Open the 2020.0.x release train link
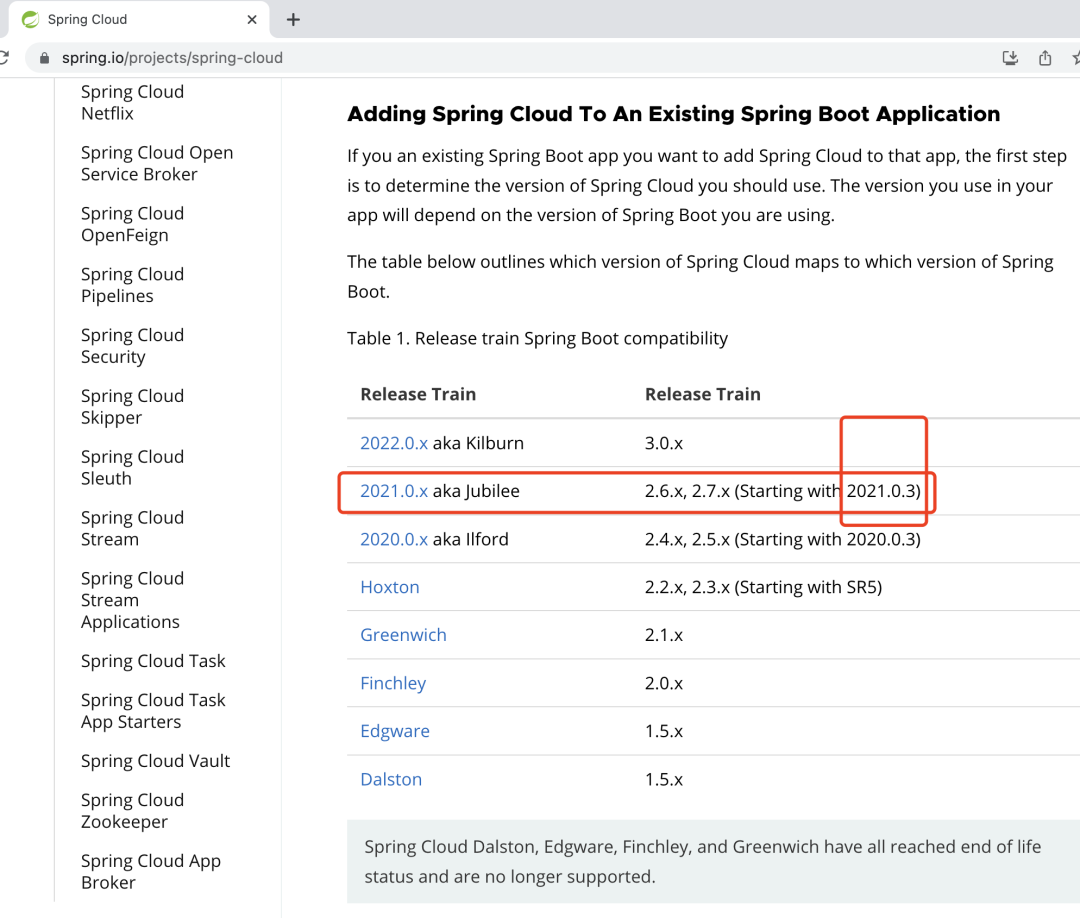 click(x=394, y=539)
